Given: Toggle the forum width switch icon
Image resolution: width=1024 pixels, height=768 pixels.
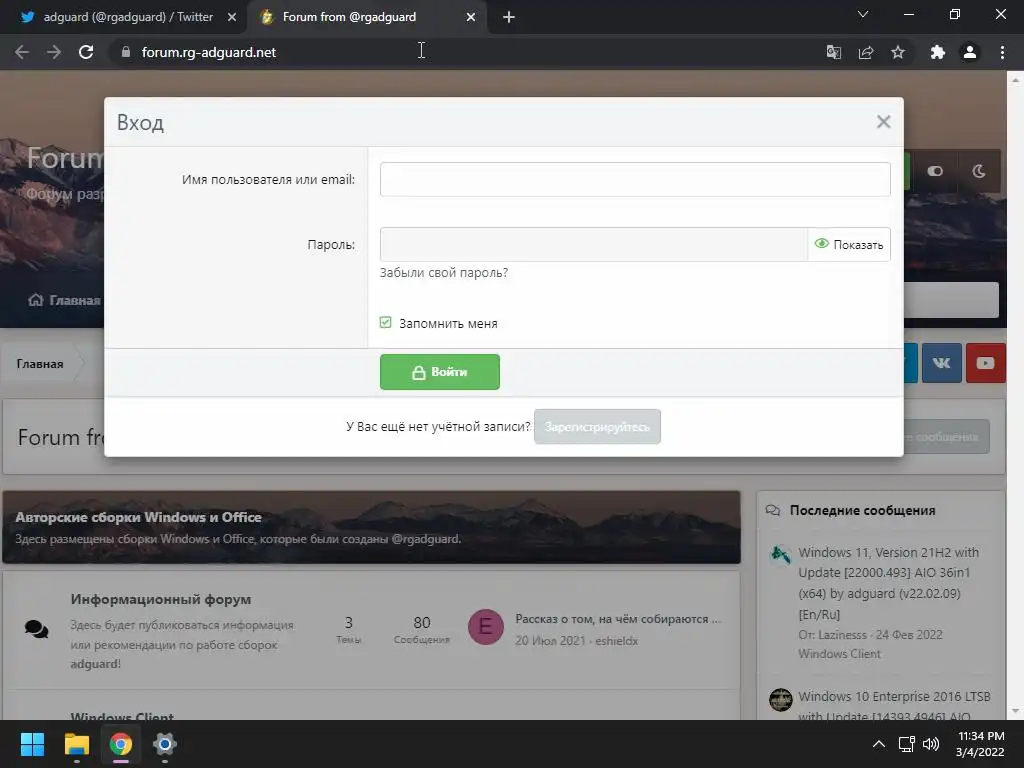Looking at the screenshot, I should pos(935,171).
